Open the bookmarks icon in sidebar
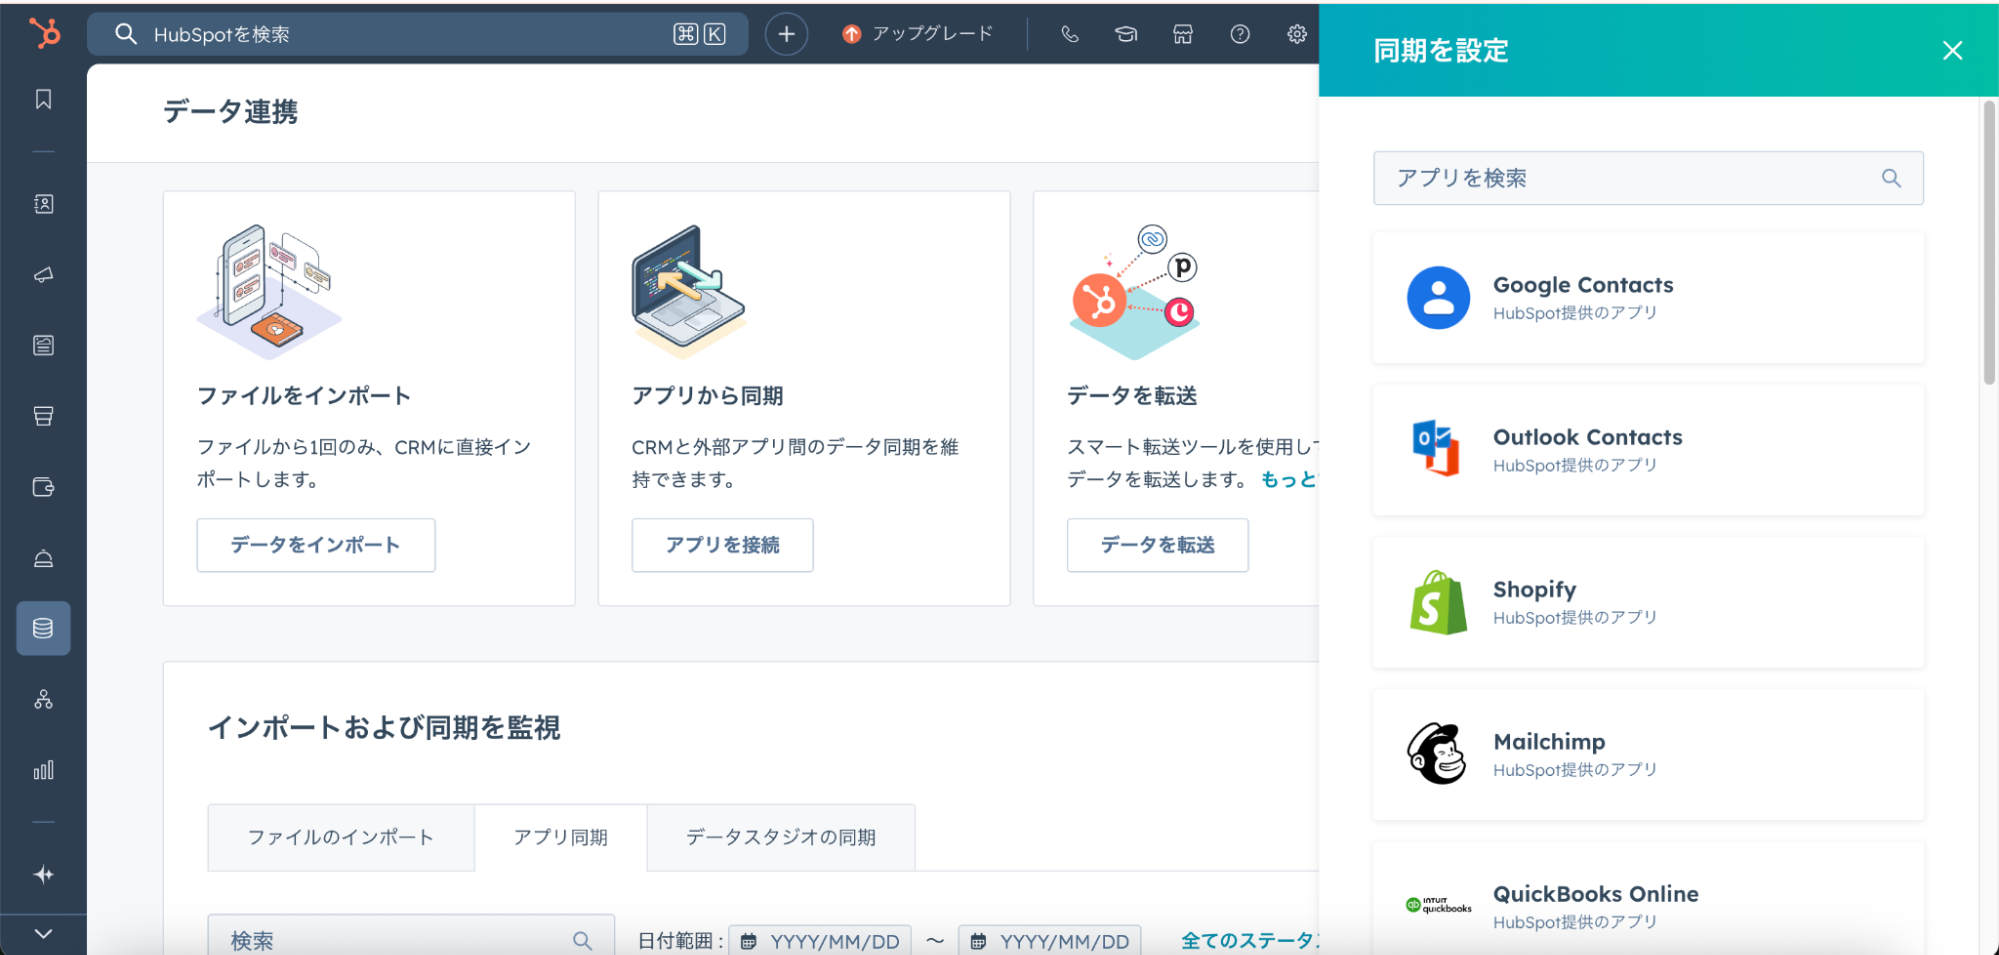 [x=43, y=99]
